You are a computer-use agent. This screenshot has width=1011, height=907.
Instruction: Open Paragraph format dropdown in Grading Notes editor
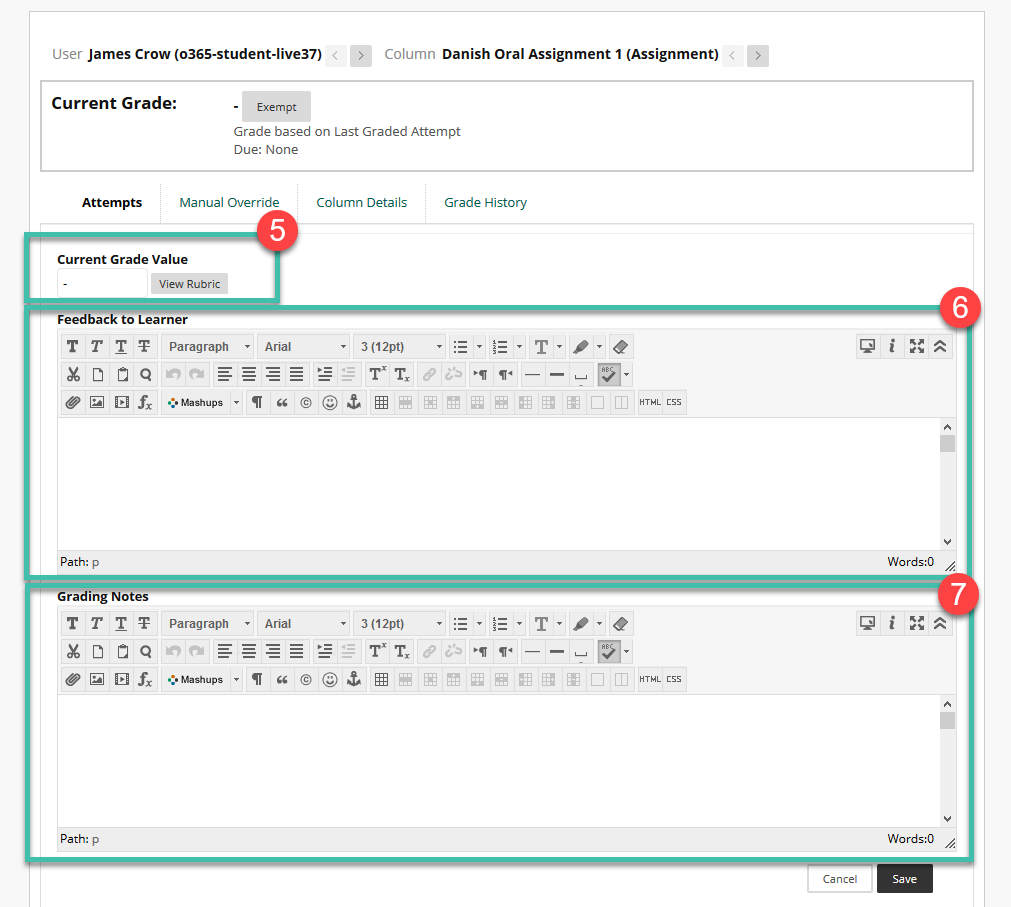(x=208, y=624)
